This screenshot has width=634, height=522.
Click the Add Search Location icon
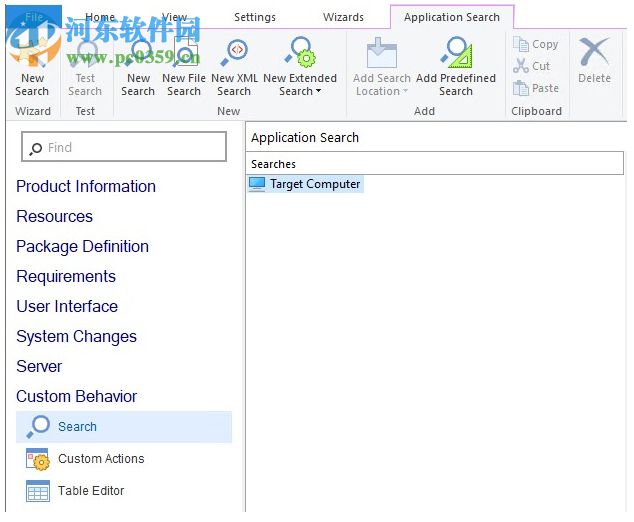click(x=381, y=53)
